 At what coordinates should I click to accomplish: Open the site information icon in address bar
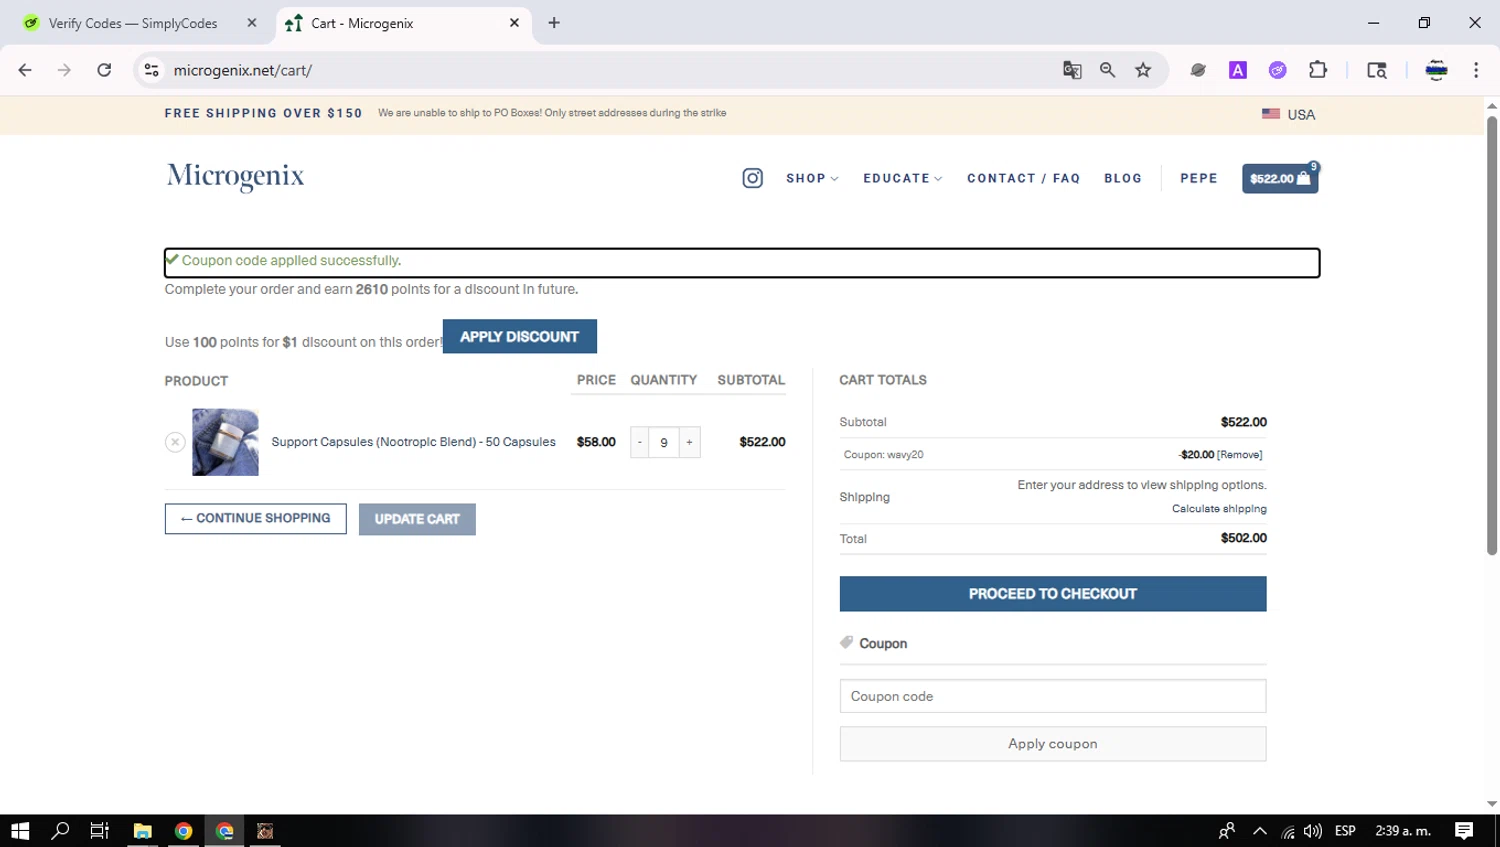pos(151,70)
